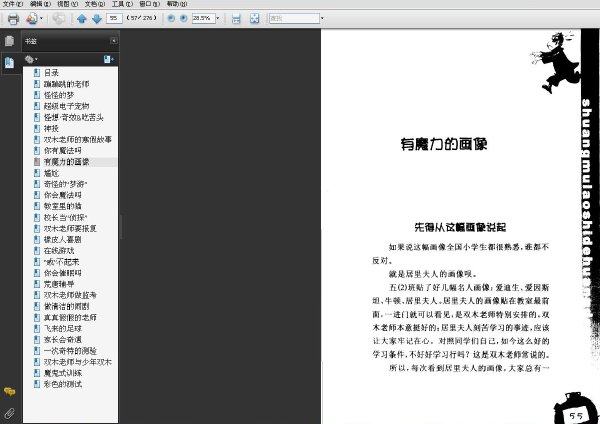Open the bookmark options gear dropdown
The height and width of the screenshot is (424, 600).
(31, 59)
